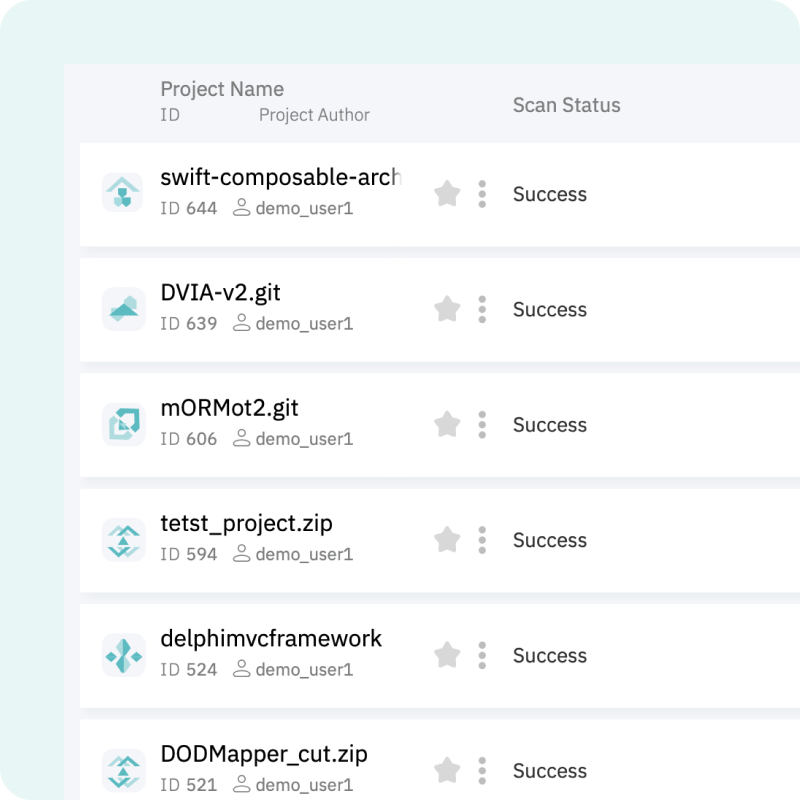Mark mORMot2.git as favorite with star

coord(447,424)
